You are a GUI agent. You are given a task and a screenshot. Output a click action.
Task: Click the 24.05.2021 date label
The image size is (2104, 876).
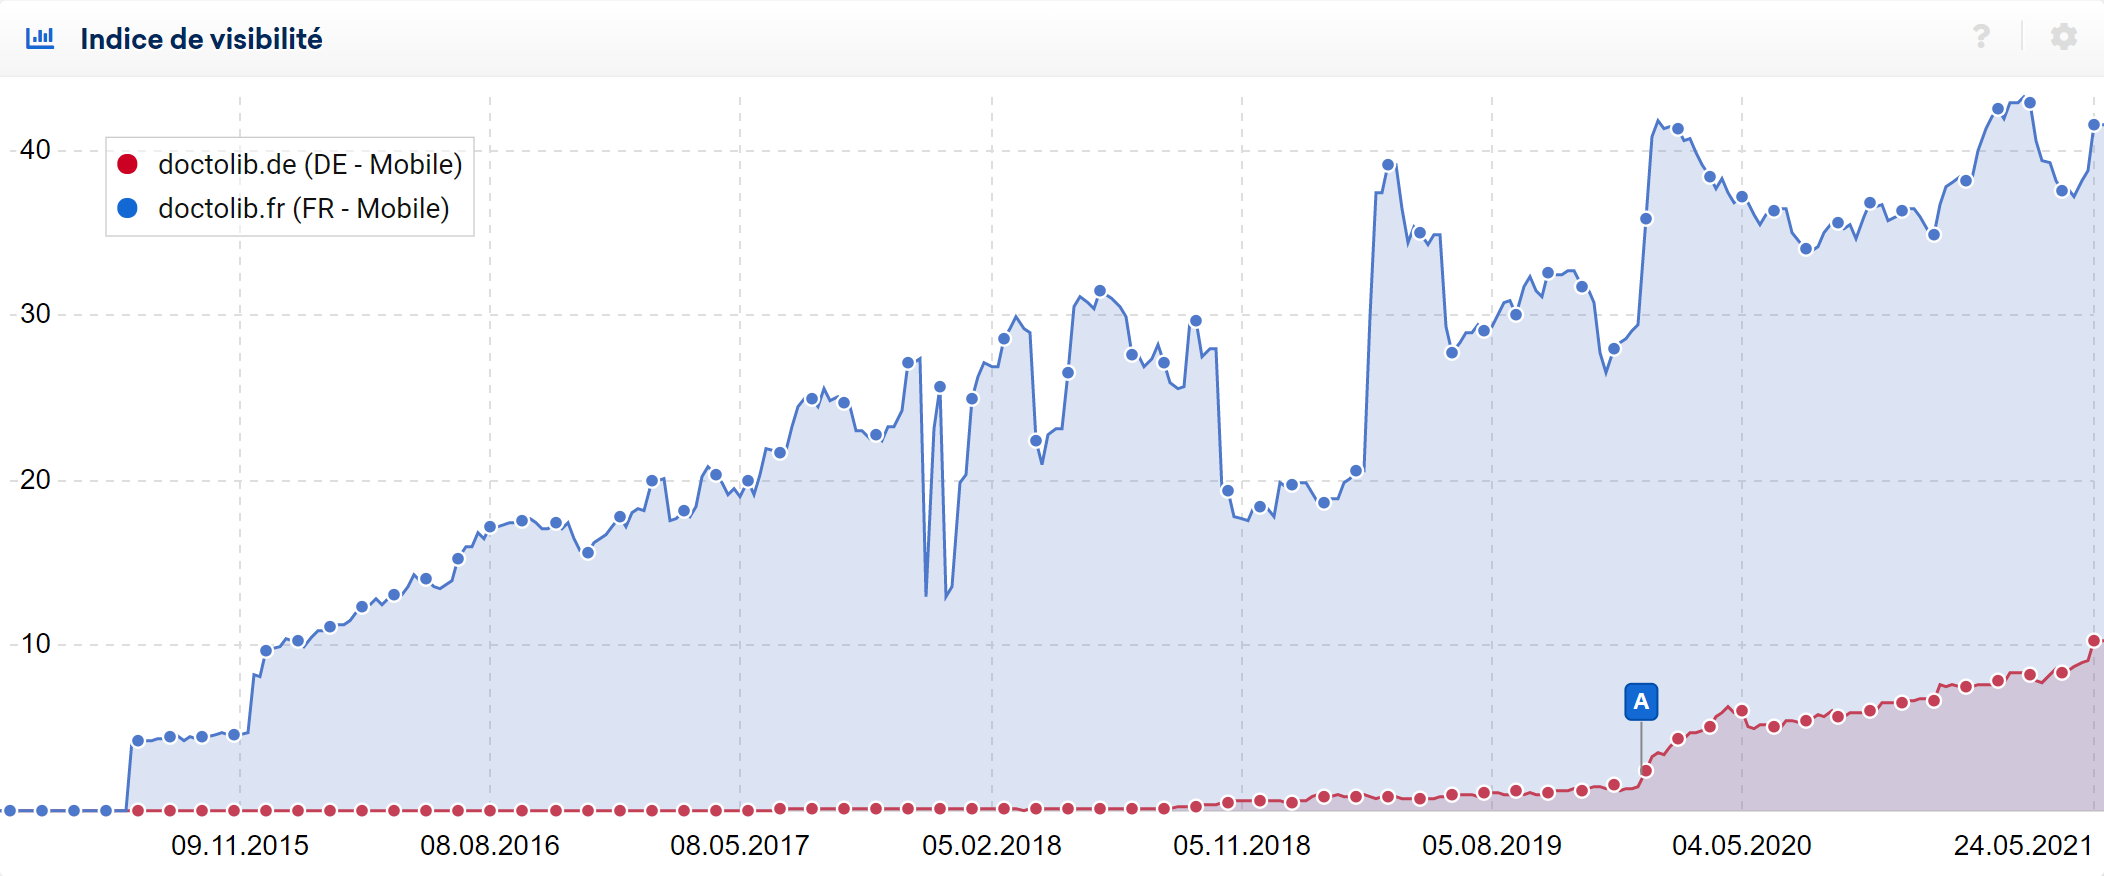pos(2023,846)
